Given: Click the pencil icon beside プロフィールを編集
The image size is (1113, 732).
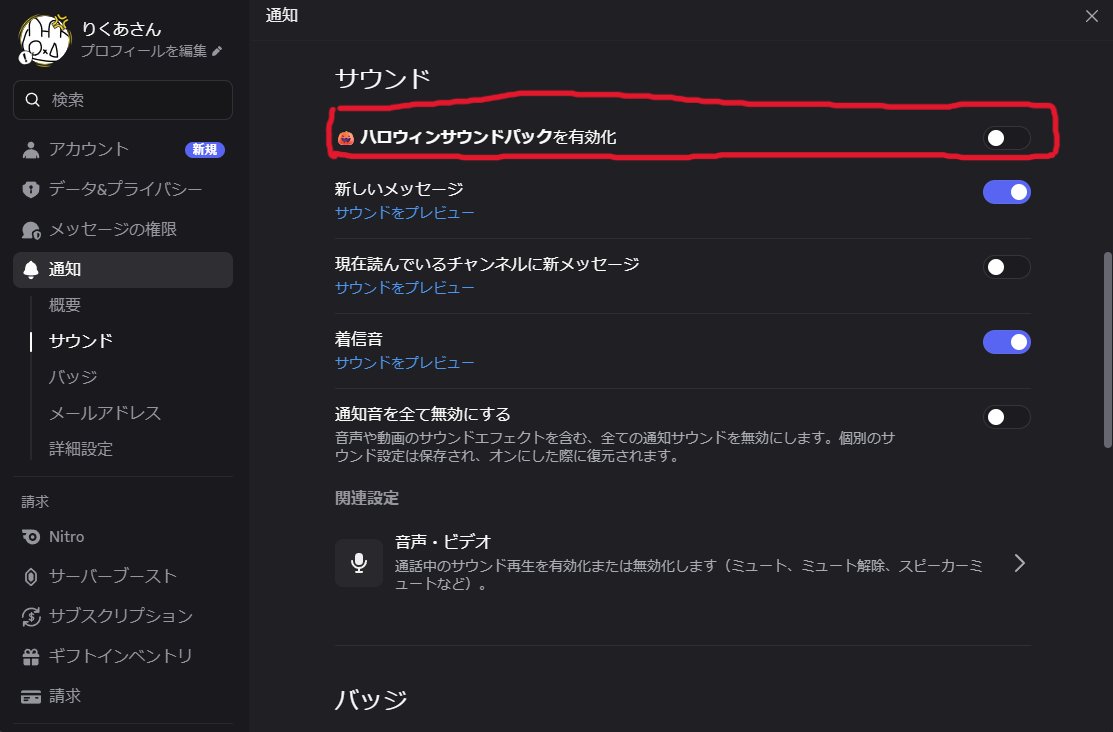Looking at the screenshot, I should tap(217, 51).
